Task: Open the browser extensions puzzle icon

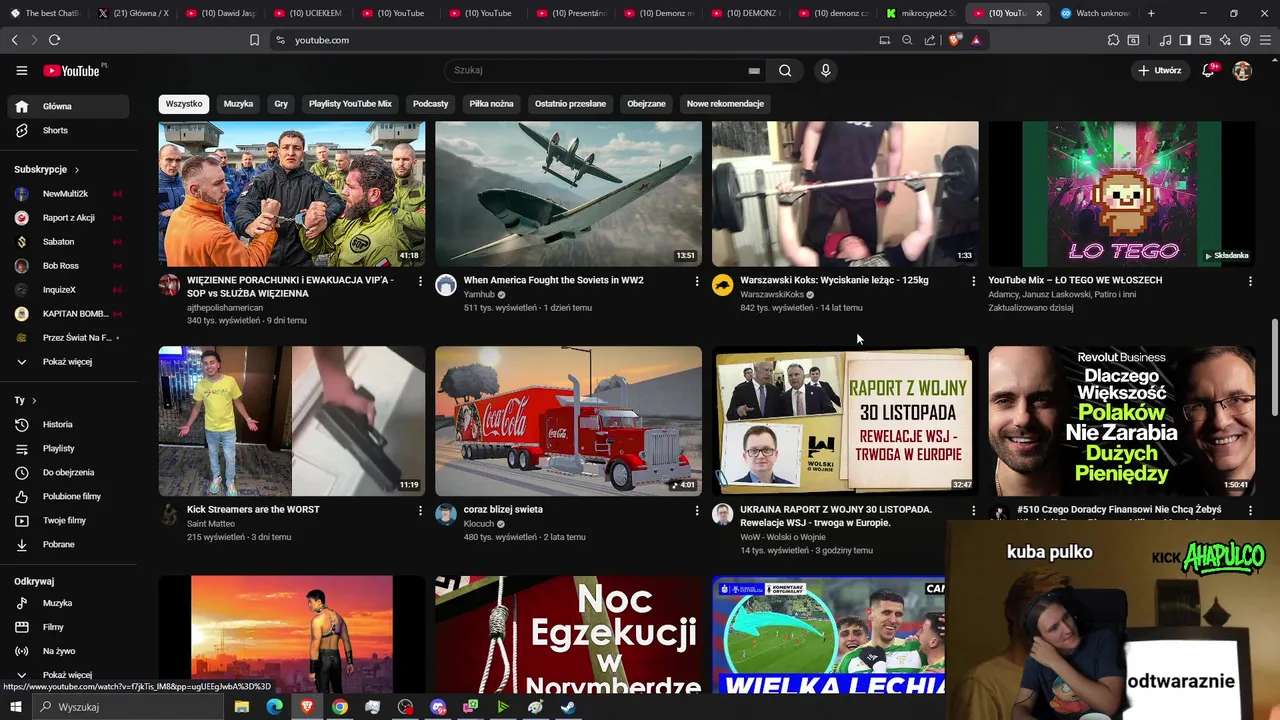Action: 1113,40
